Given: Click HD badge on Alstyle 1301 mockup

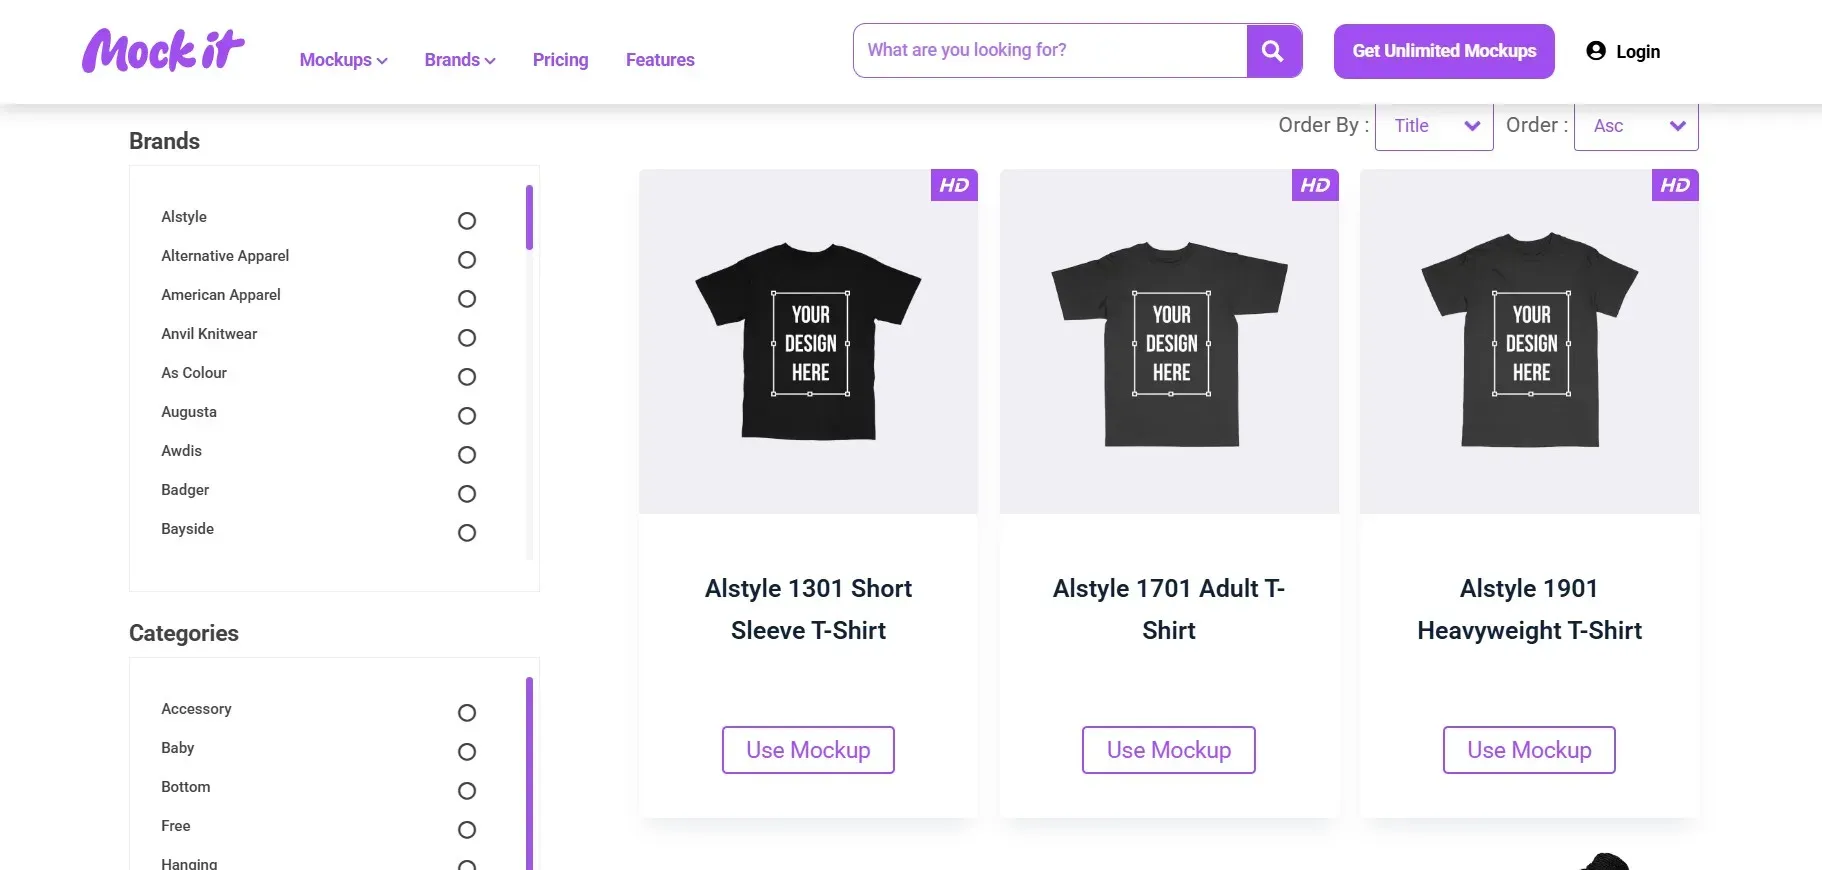Looking at the screenshot, I should pyautogui.click(x=954, y=185).
